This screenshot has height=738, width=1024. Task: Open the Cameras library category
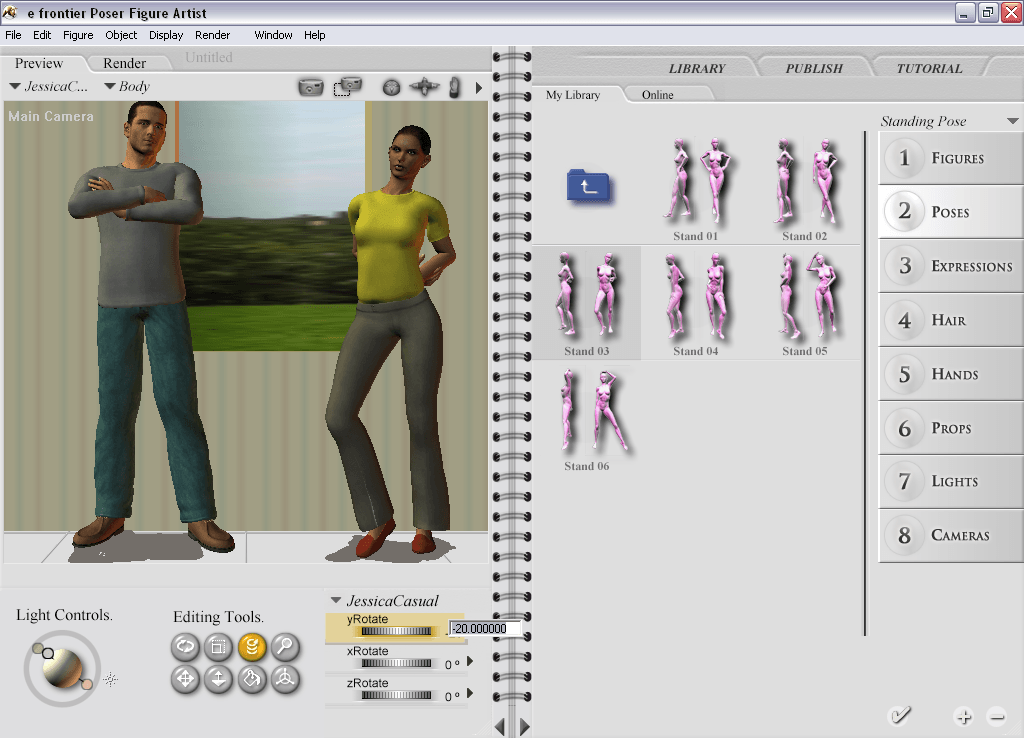[x=951, y=535]
